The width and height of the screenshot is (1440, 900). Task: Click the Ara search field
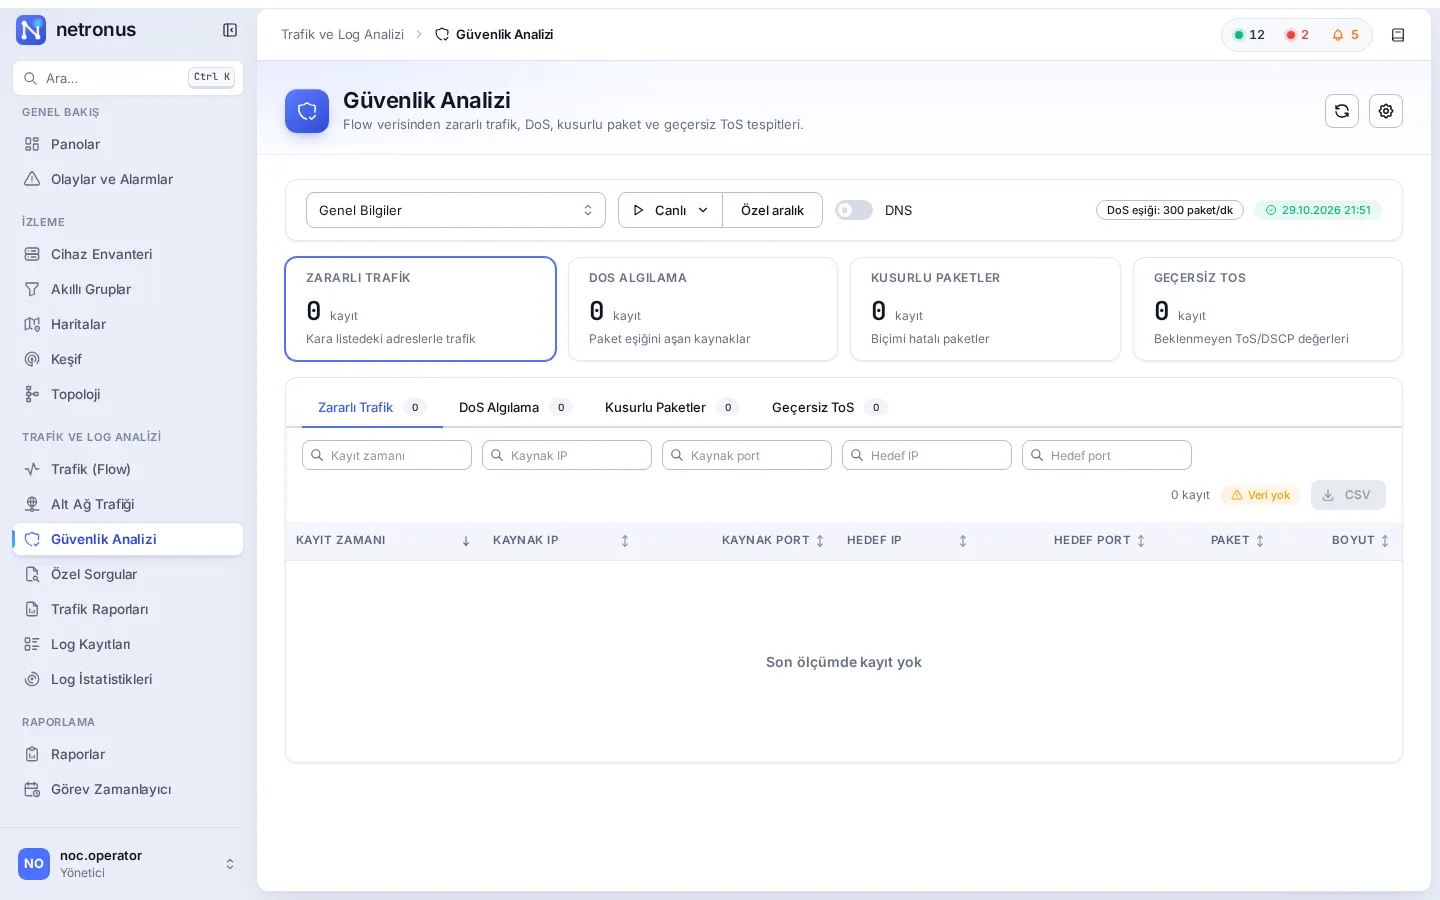pyautogui.click(x=128, y=78)
